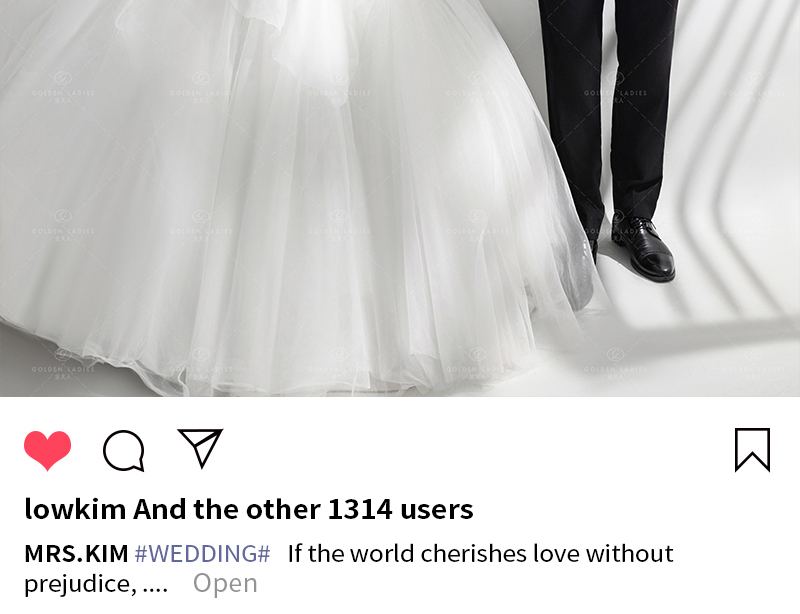The width and height of the screenshot is (800, 614).
Task: Share the post using the paper plane icon
Action: pyautogui.click(x=200, y=448)
